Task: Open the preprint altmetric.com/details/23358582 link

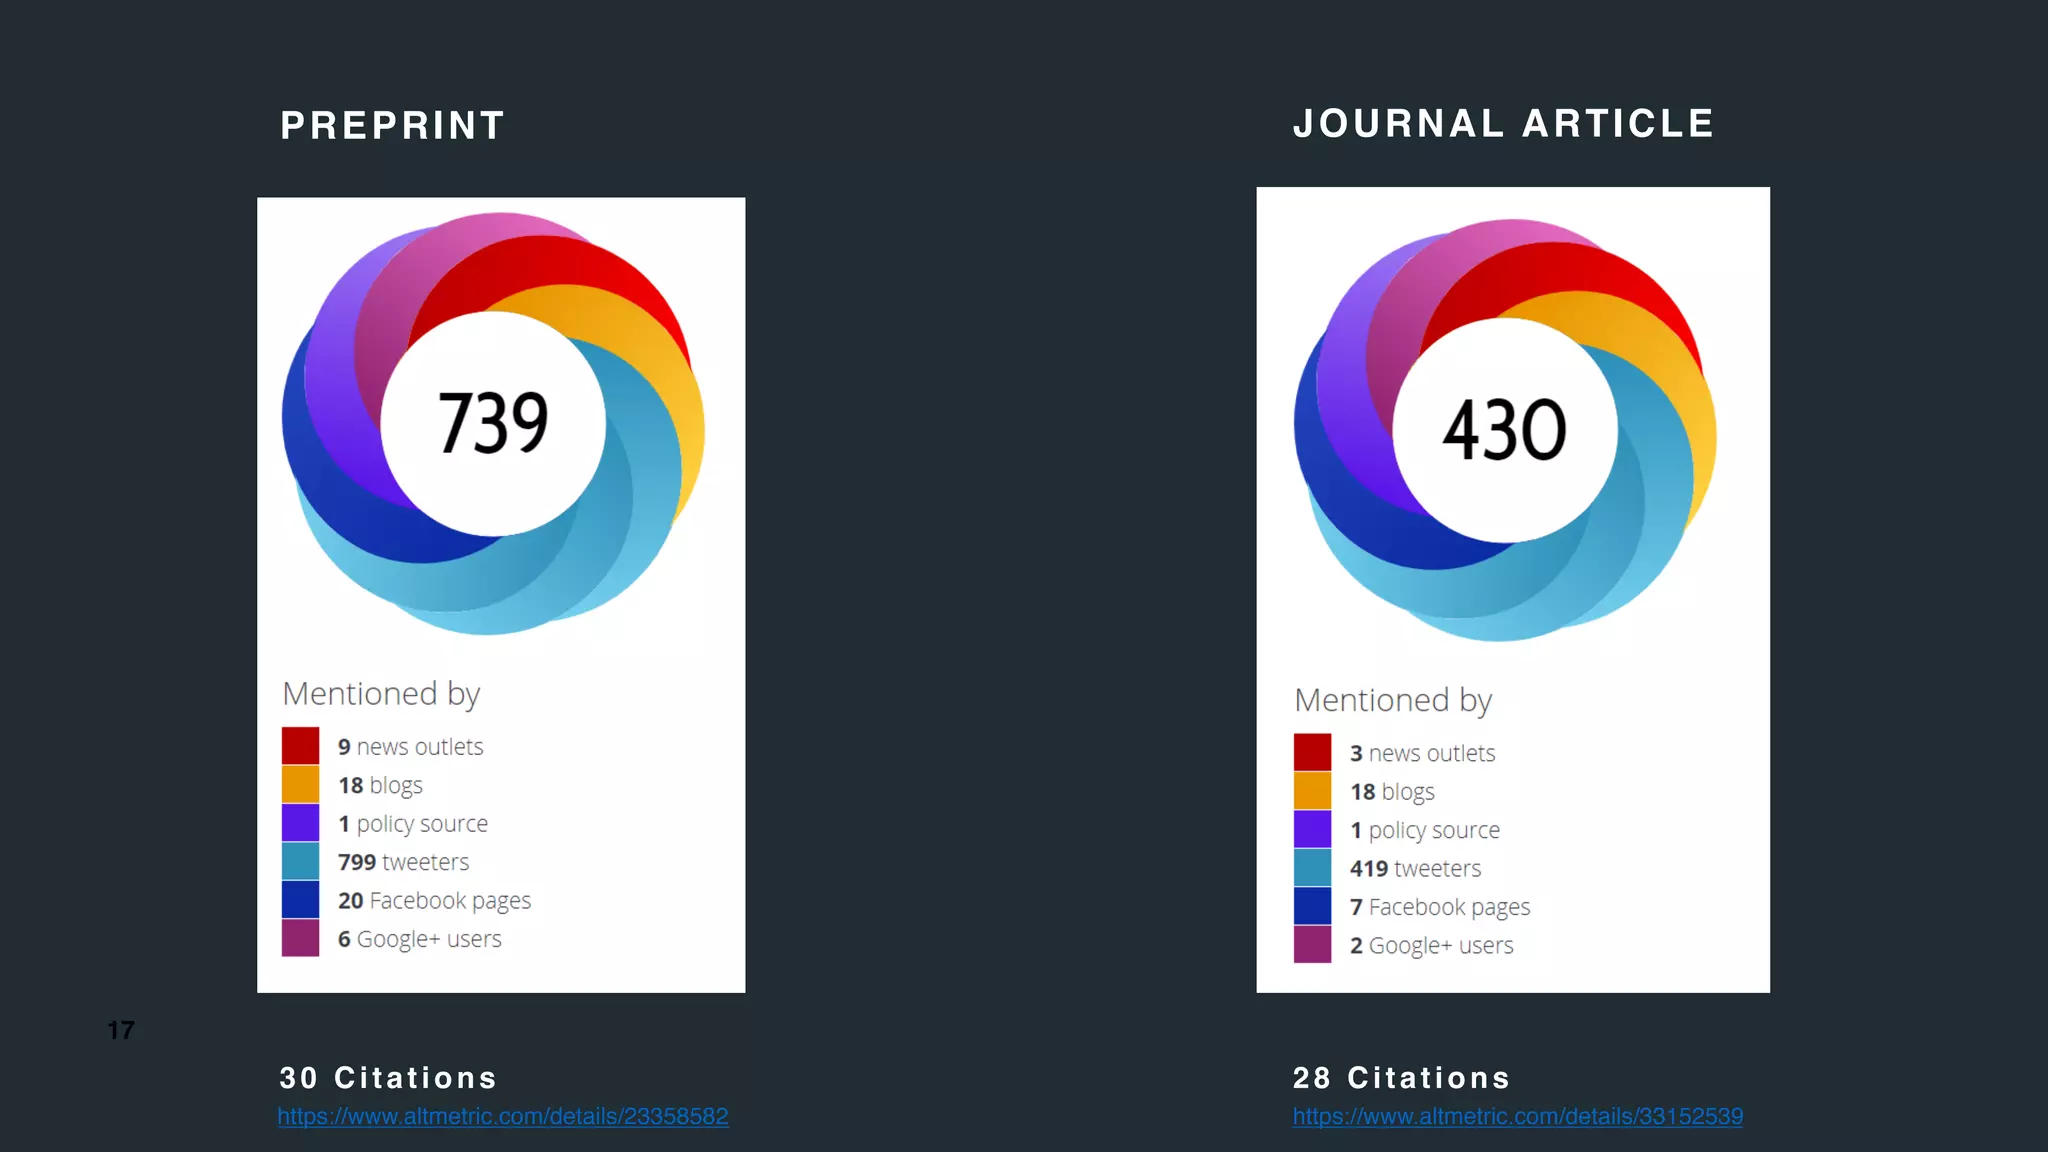Action: tap(503, 1116)
